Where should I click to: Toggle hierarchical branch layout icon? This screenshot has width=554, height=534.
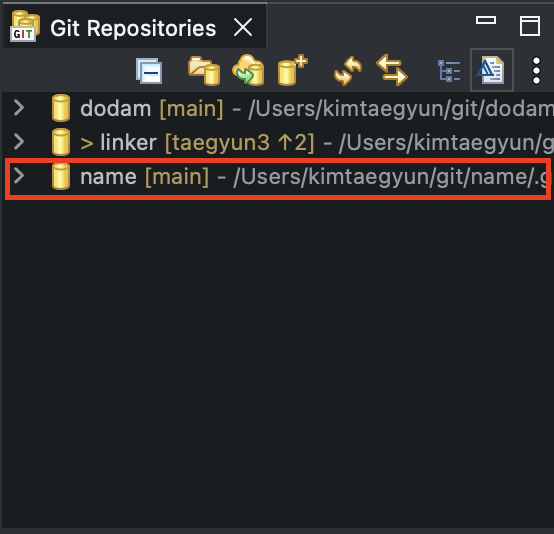449,71
